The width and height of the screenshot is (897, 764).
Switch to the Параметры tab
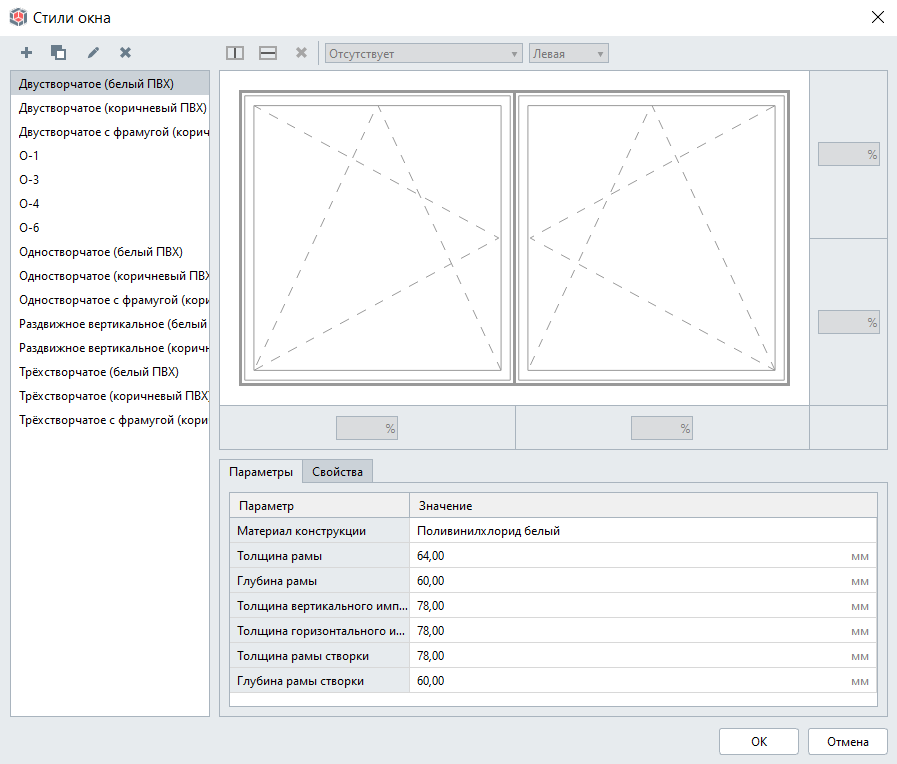(261, 472)
